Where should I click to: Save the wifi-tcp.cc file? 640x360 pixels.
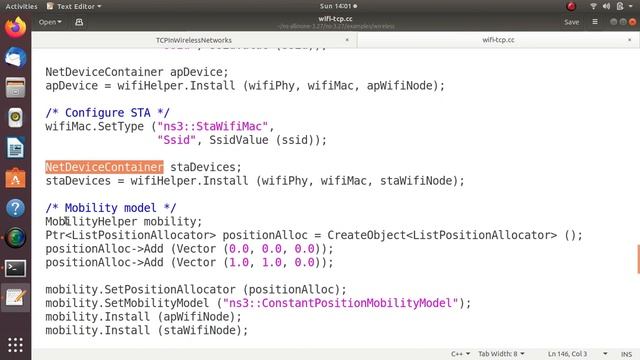[571, 22]
